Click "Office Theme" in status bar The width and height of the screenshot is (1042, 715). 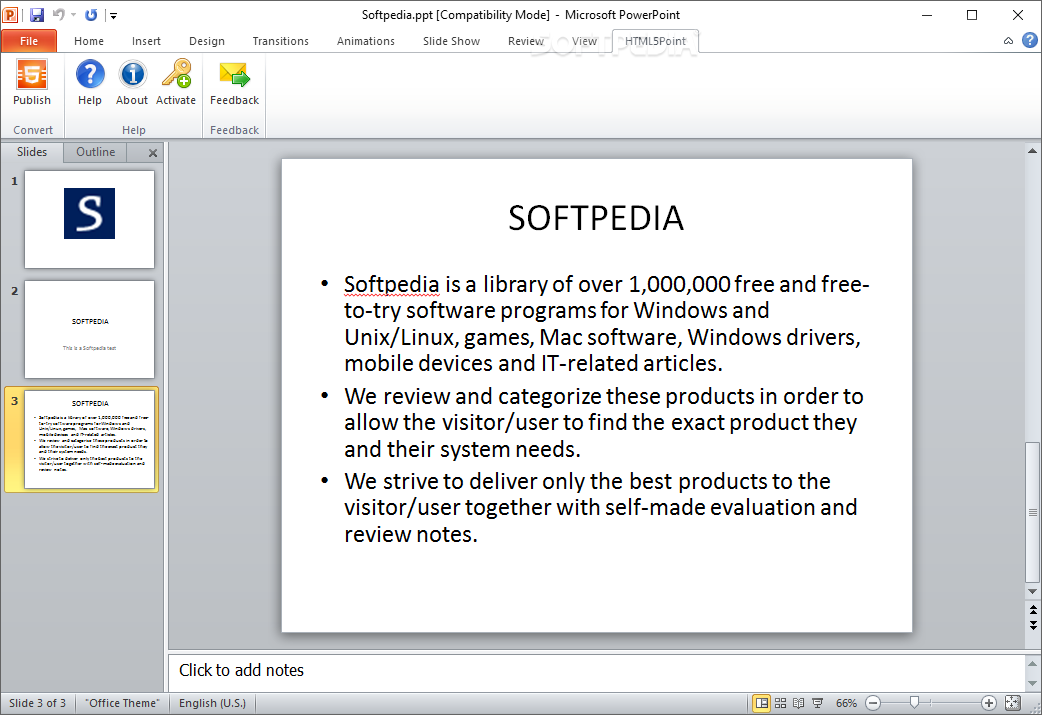point(123,703)
